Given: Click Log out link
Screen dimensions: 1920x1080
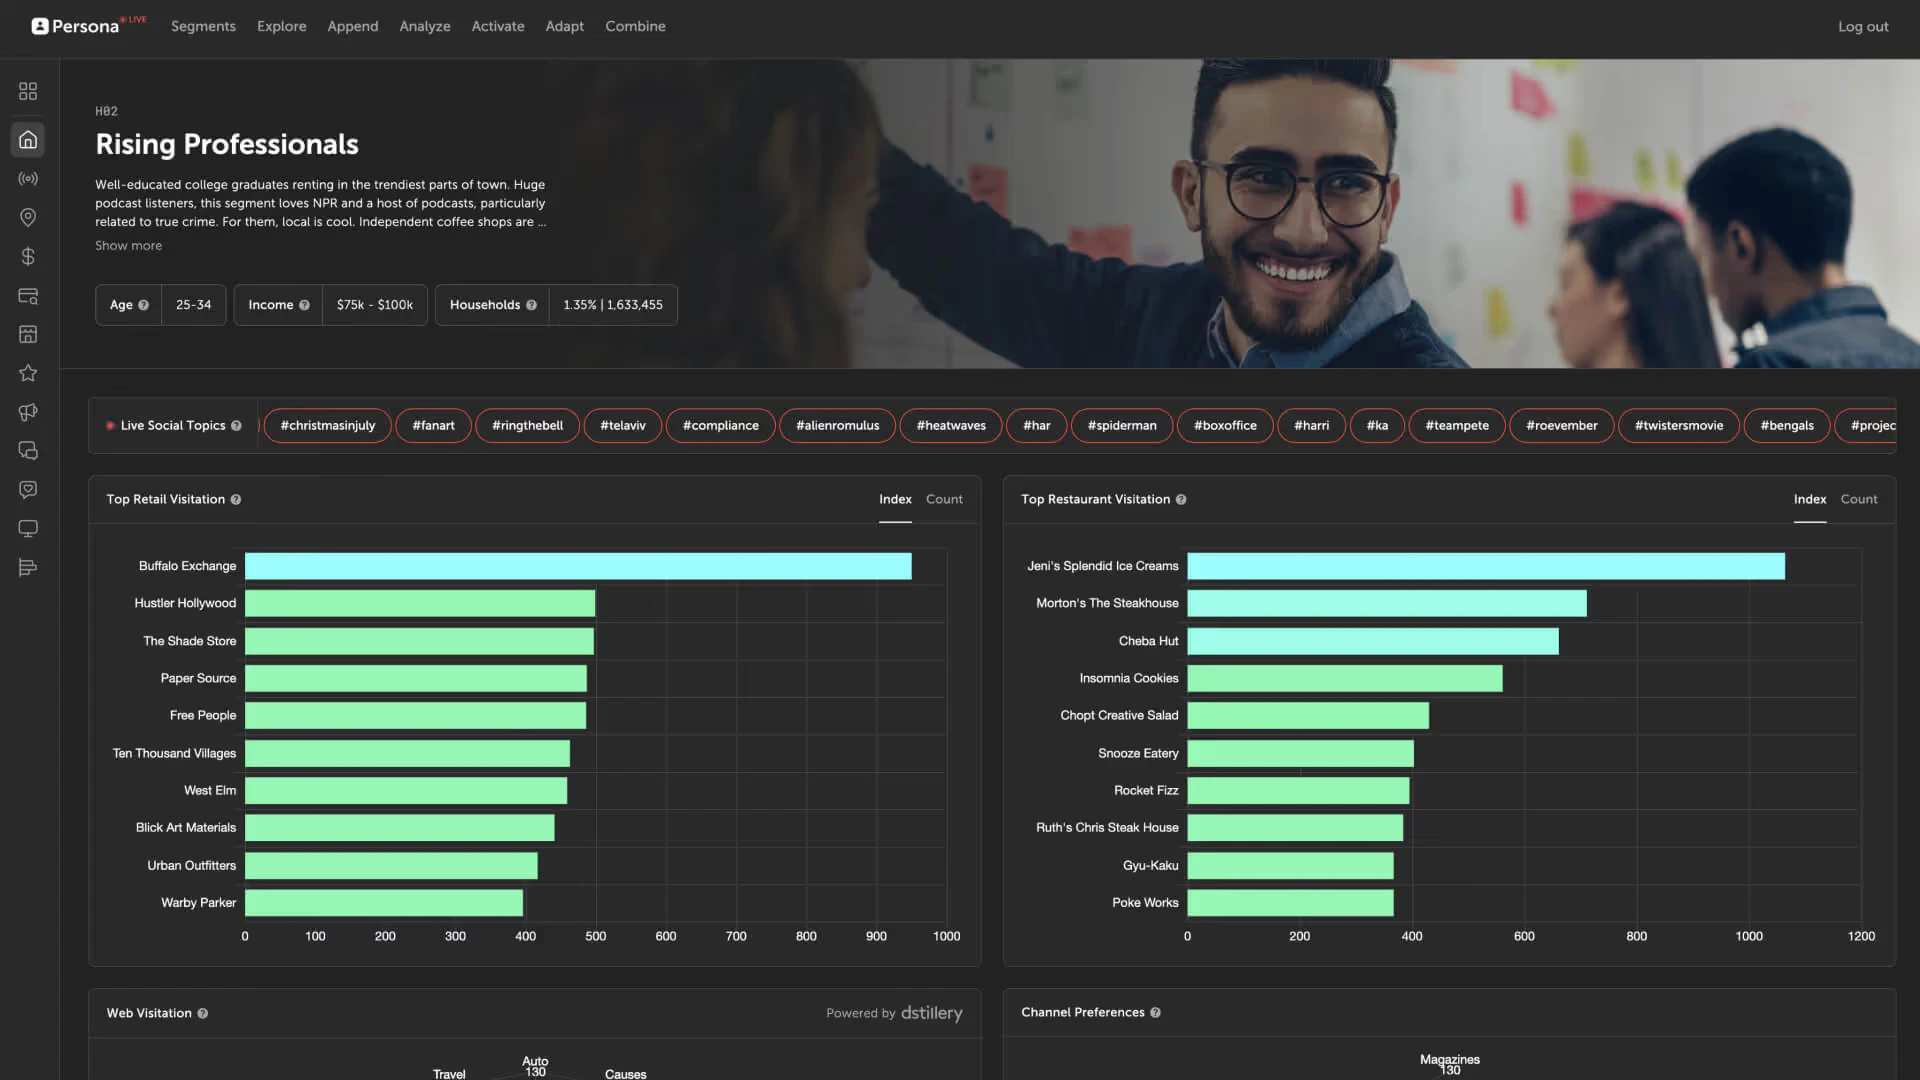Looking at the screenshot, I should (x=1862, y=27).
